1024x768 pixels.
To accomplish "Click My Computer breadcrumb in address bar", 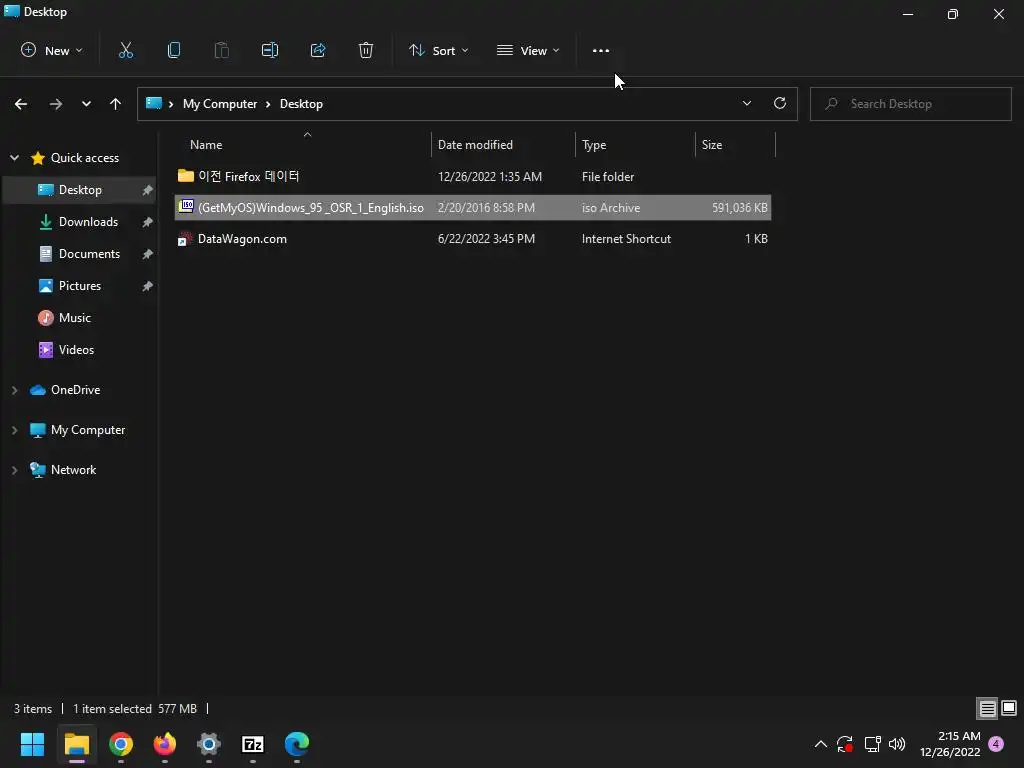I will 219,104.
